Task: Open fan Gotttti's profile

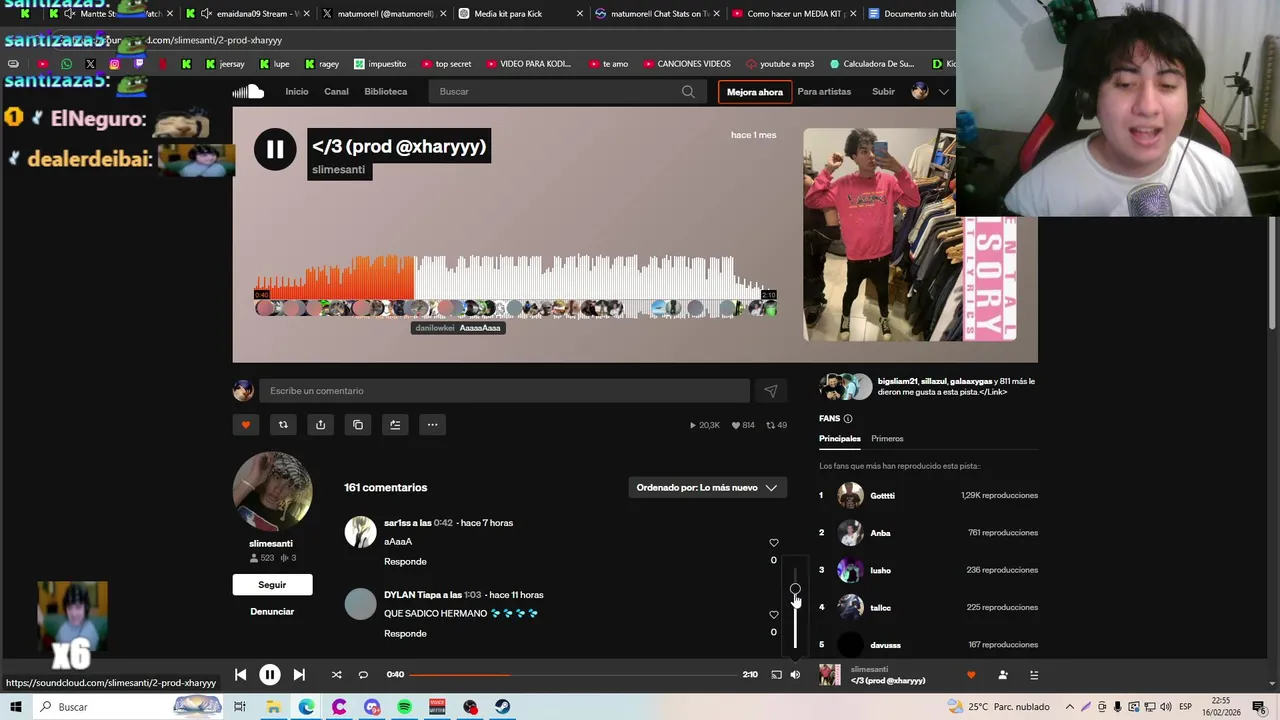Action: (882, 496)
